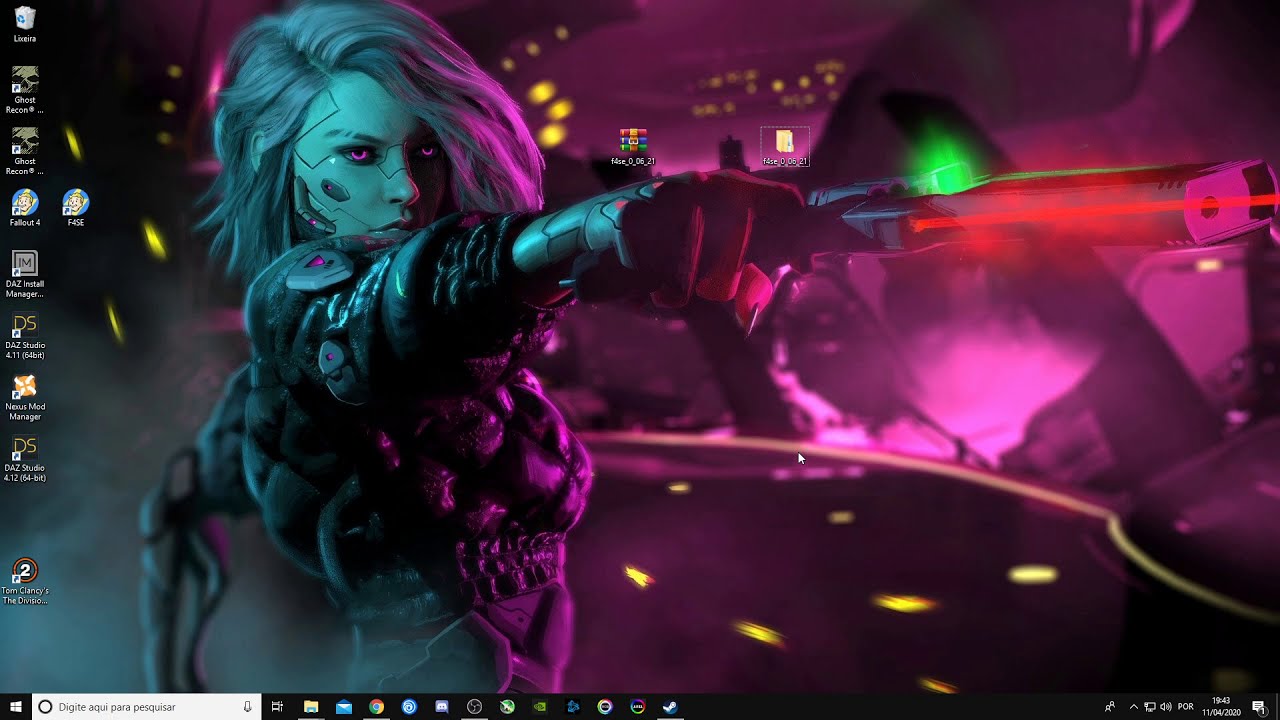1280x720 pixels.
Task: Open OBS Studio from the taskbar
Action: point(475,707)
